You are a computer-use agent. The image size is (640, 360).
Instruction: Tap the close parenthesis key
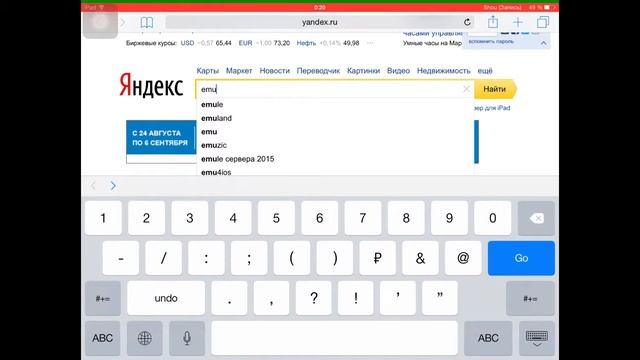click(335, 258)
